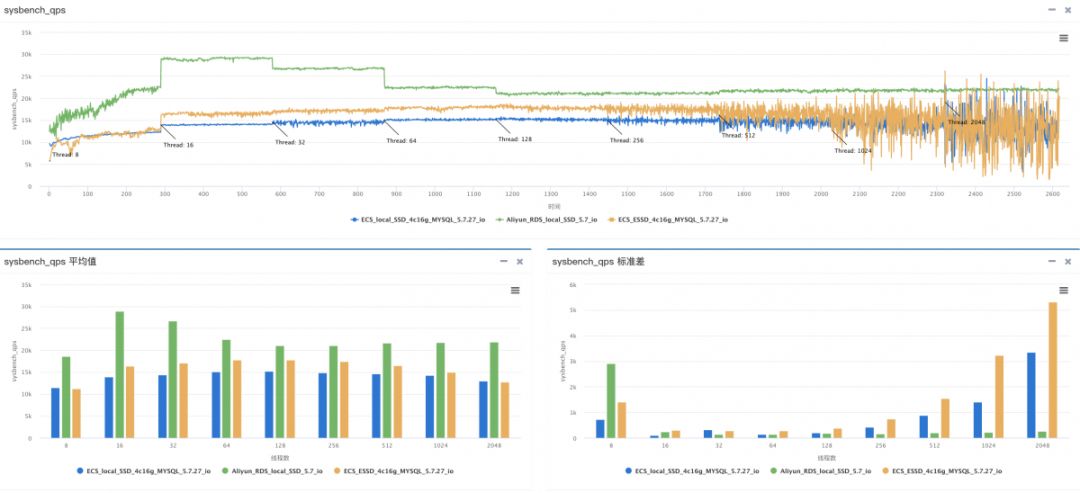Close the top sysbench_qps line chart panel
The width and height of the screenshot is (1080, 493).
pyautogui.click(x=1066, y=9)
